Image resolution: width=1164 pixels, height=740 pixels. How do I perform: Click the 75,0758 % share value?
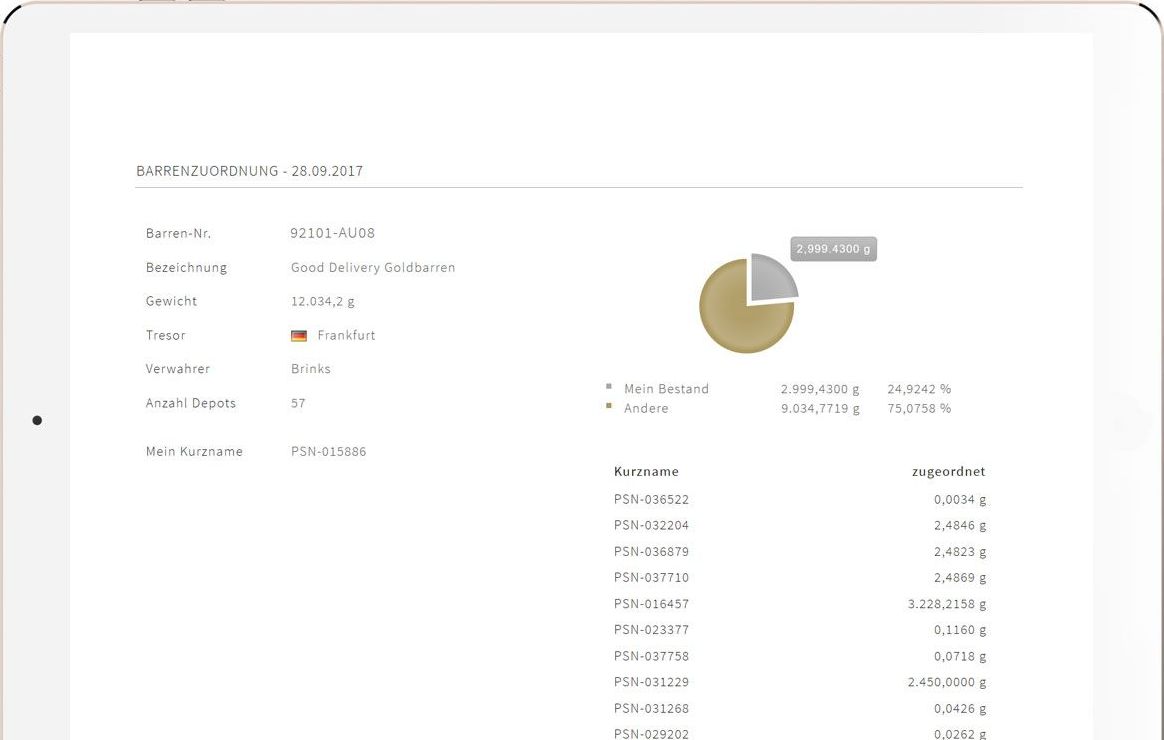point(919,408)
